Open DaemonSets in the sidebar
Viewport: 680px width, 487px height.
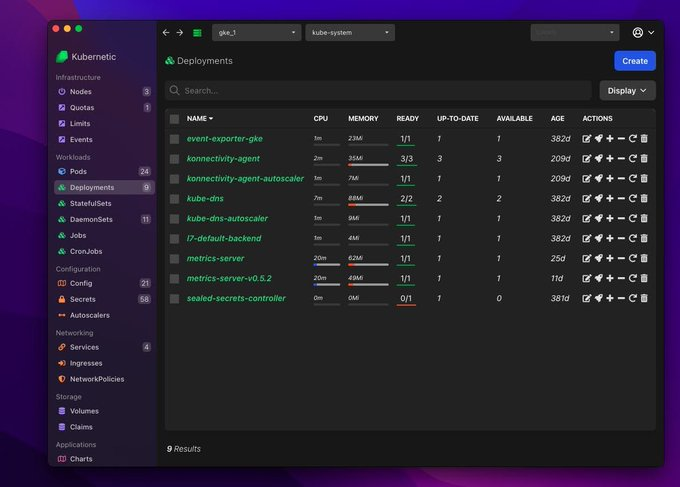pyautogui.click(x=104, y=219)
